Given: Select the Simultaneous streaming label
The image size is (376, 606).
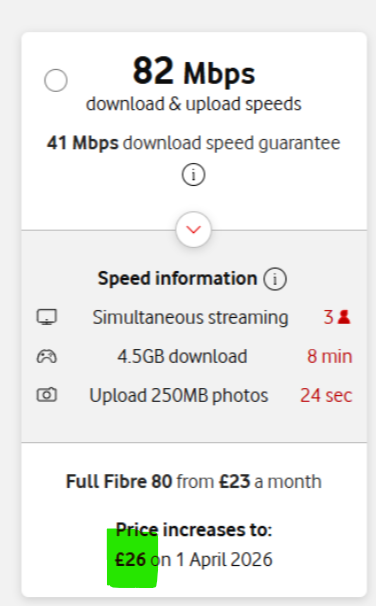Looking at the screenshot, I should (x=190, y=317).
